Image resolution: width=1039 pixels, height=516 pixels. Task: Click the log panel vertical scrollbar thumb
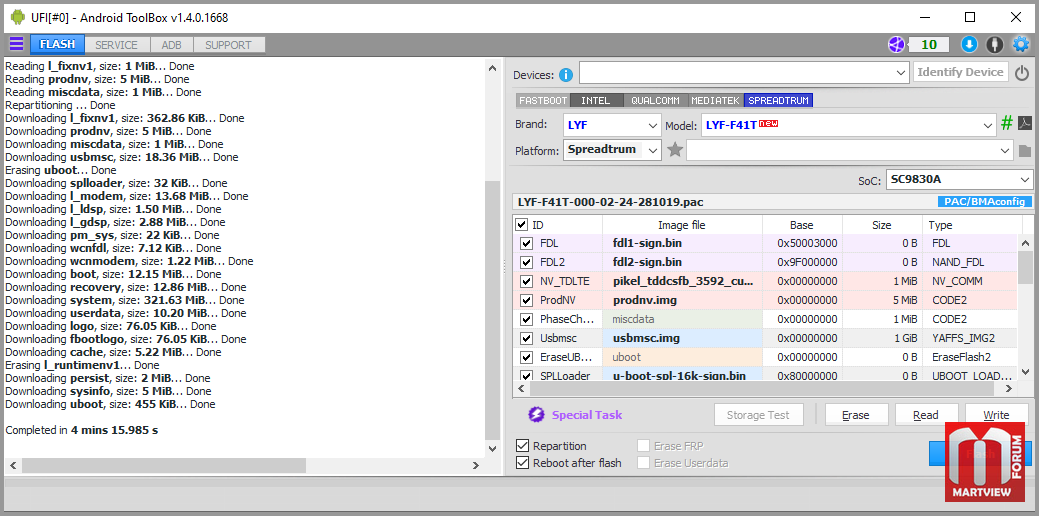click(x=492, y=310)
